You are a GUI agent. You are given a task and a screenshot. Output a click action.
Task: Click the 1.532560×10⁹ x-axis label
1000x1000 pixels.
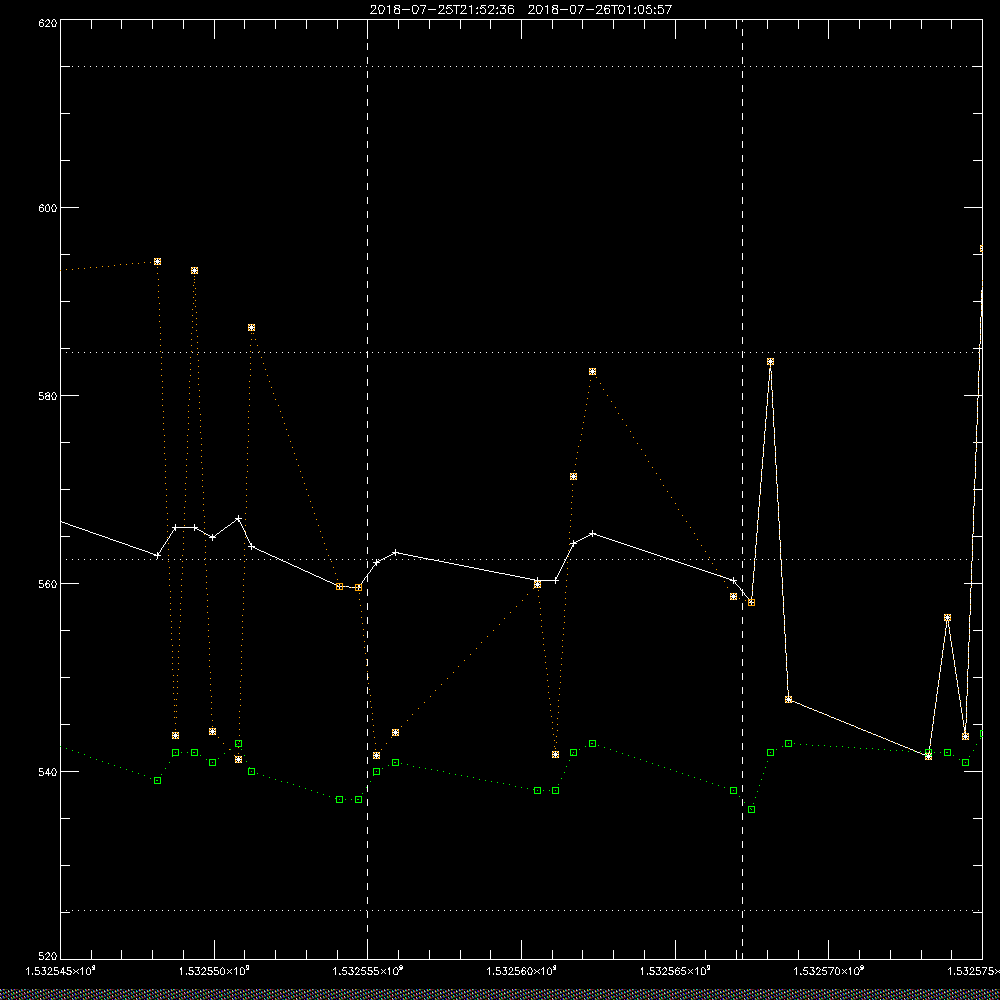[x=522, y=971]
